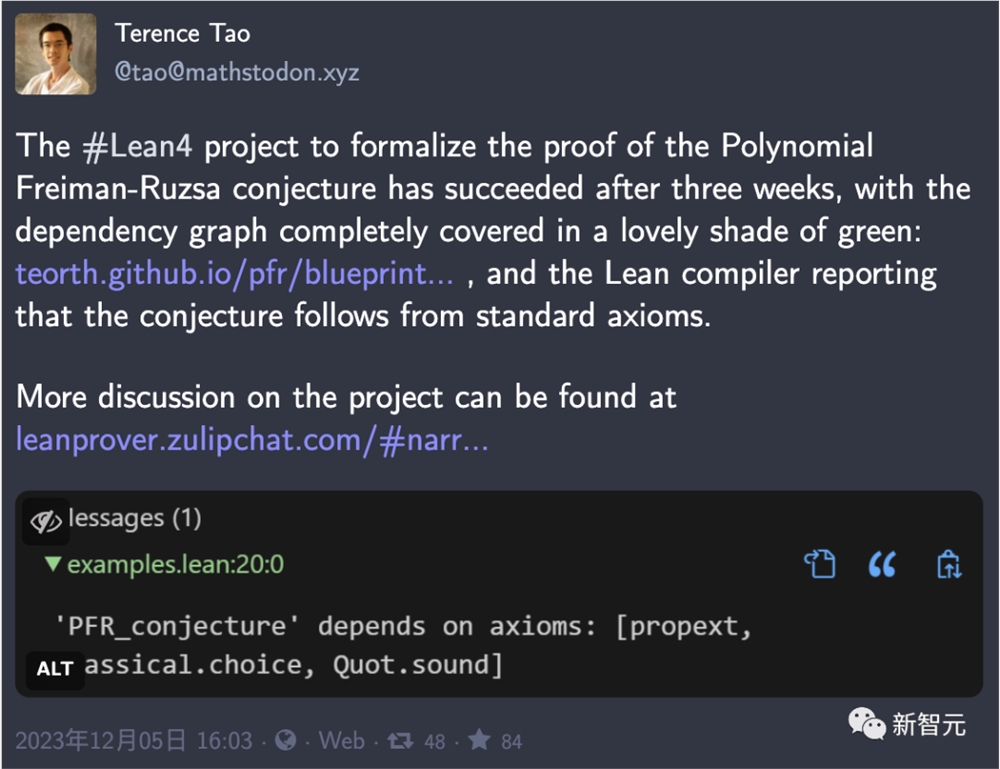Screen dimensions: 1000x769
Task: Open the teorth.github.io/pfr/blueprint link
Action: (x=235, y=274)
